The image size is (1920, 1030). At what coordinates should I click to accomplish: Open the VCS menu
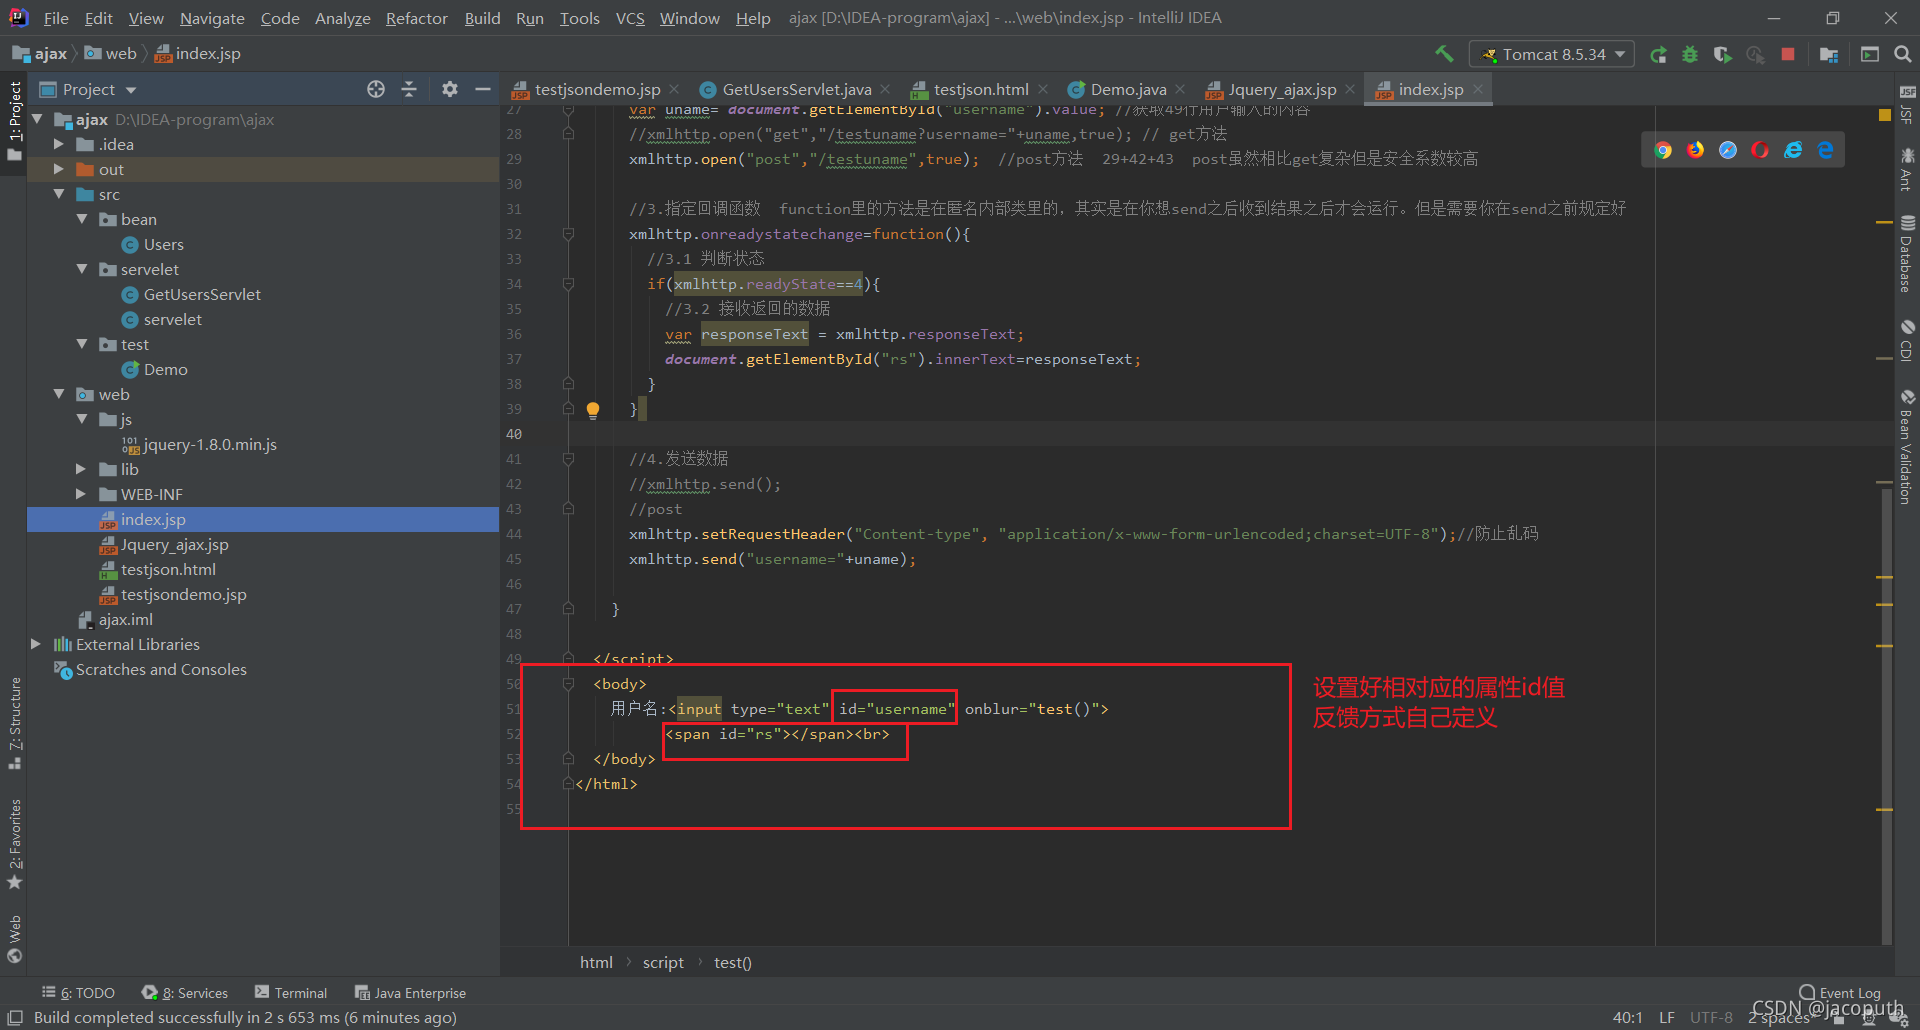click(x=630, y=18)
